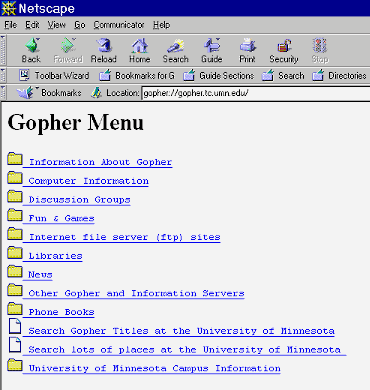Open the News link

coord(40,275)
